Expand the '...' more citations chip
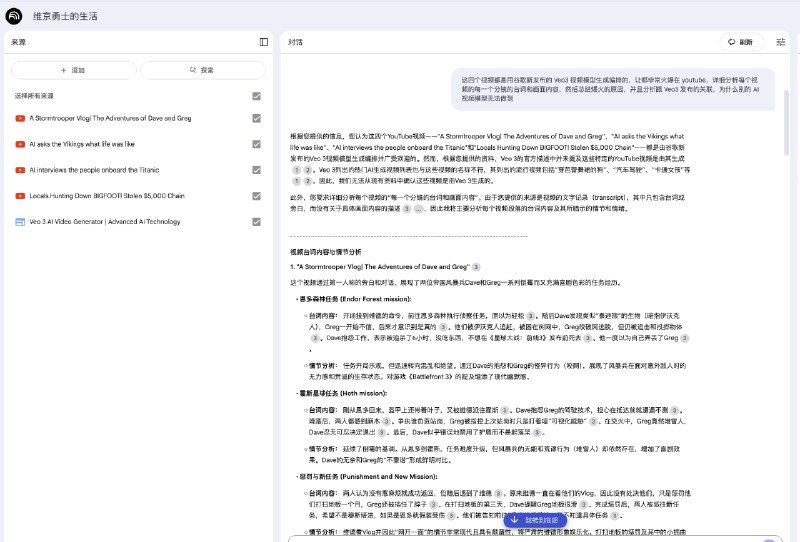The width and height of the screenshot is (800, 542). (418, 209)
